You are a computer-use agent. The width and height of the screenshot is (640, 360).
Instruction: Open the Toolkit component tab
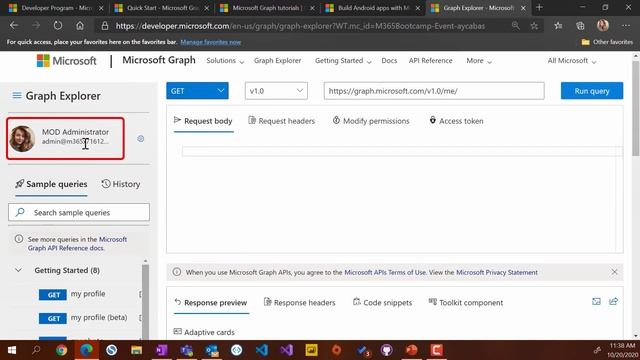(x=466, y=302)
